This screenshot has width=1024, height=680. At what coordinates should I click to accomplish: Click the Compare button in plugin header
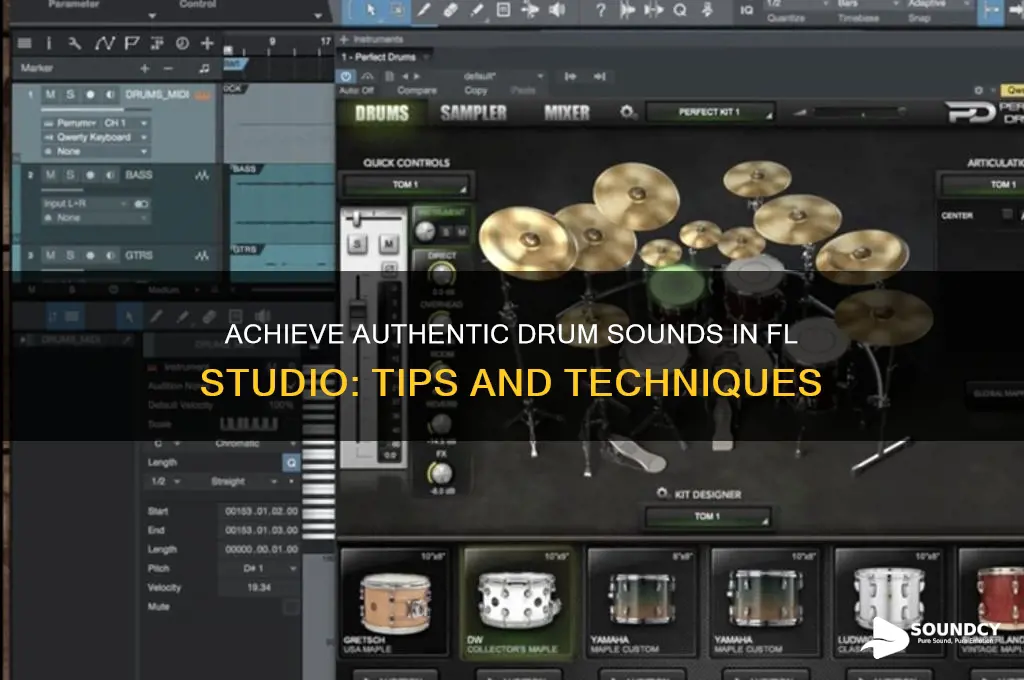(417, 91)
